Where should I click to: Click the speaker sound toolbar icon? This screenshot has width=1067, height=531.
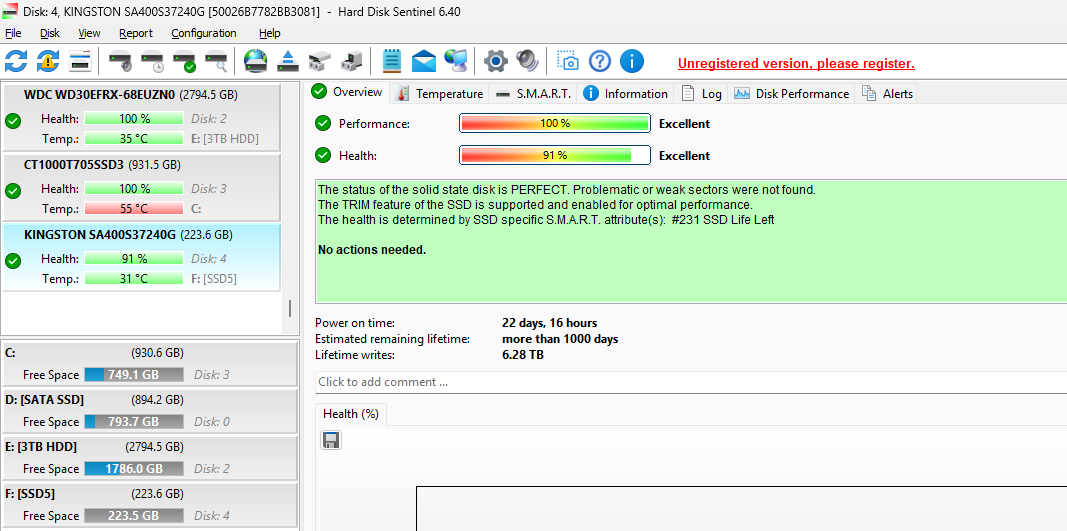527,61
